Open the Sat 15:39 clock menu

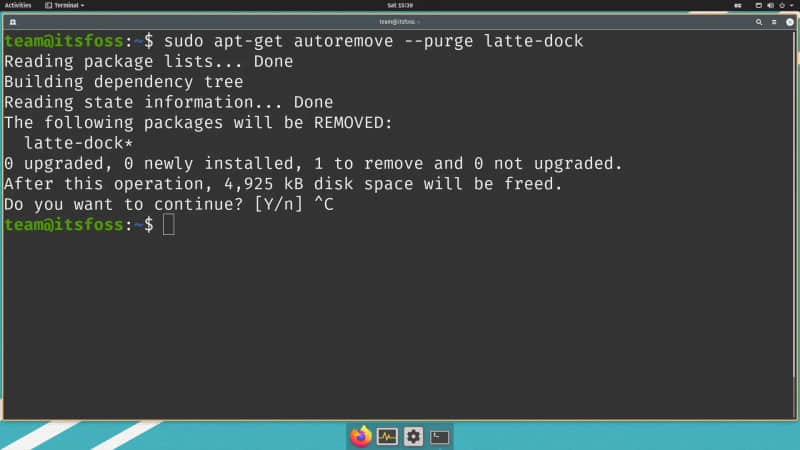coord(400,5)
